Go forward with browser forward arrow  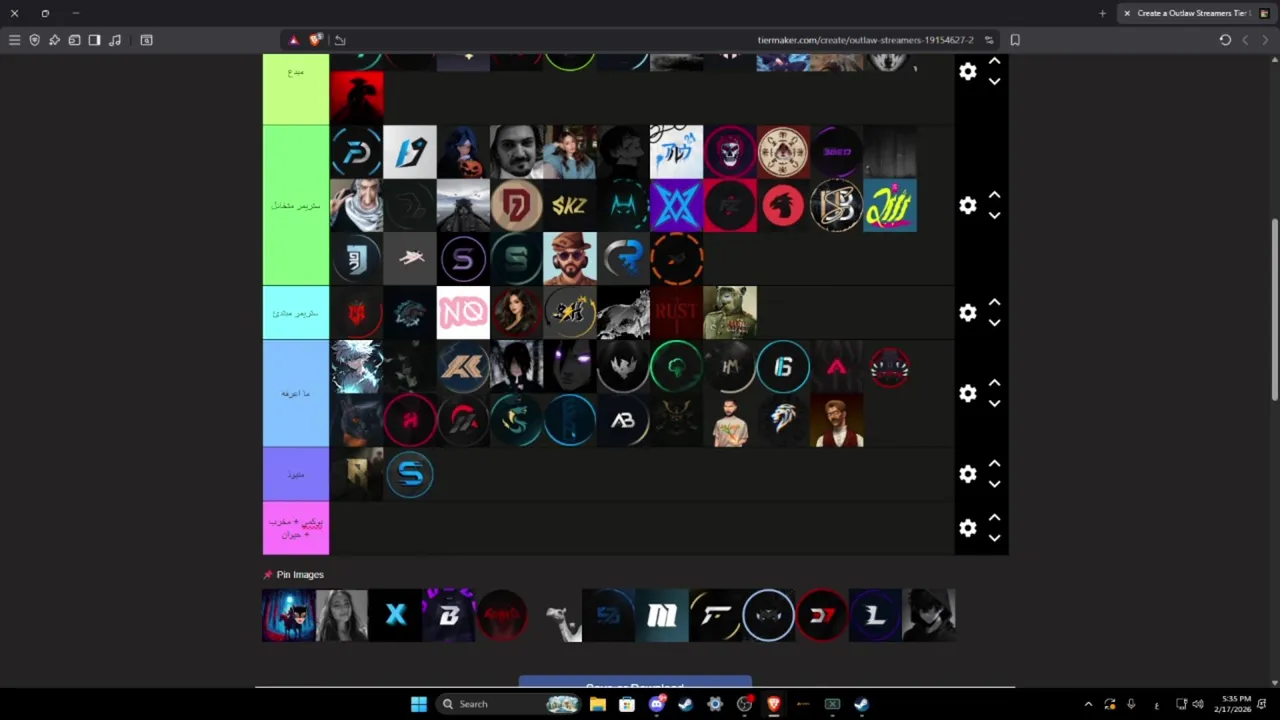pos(1265,40)
